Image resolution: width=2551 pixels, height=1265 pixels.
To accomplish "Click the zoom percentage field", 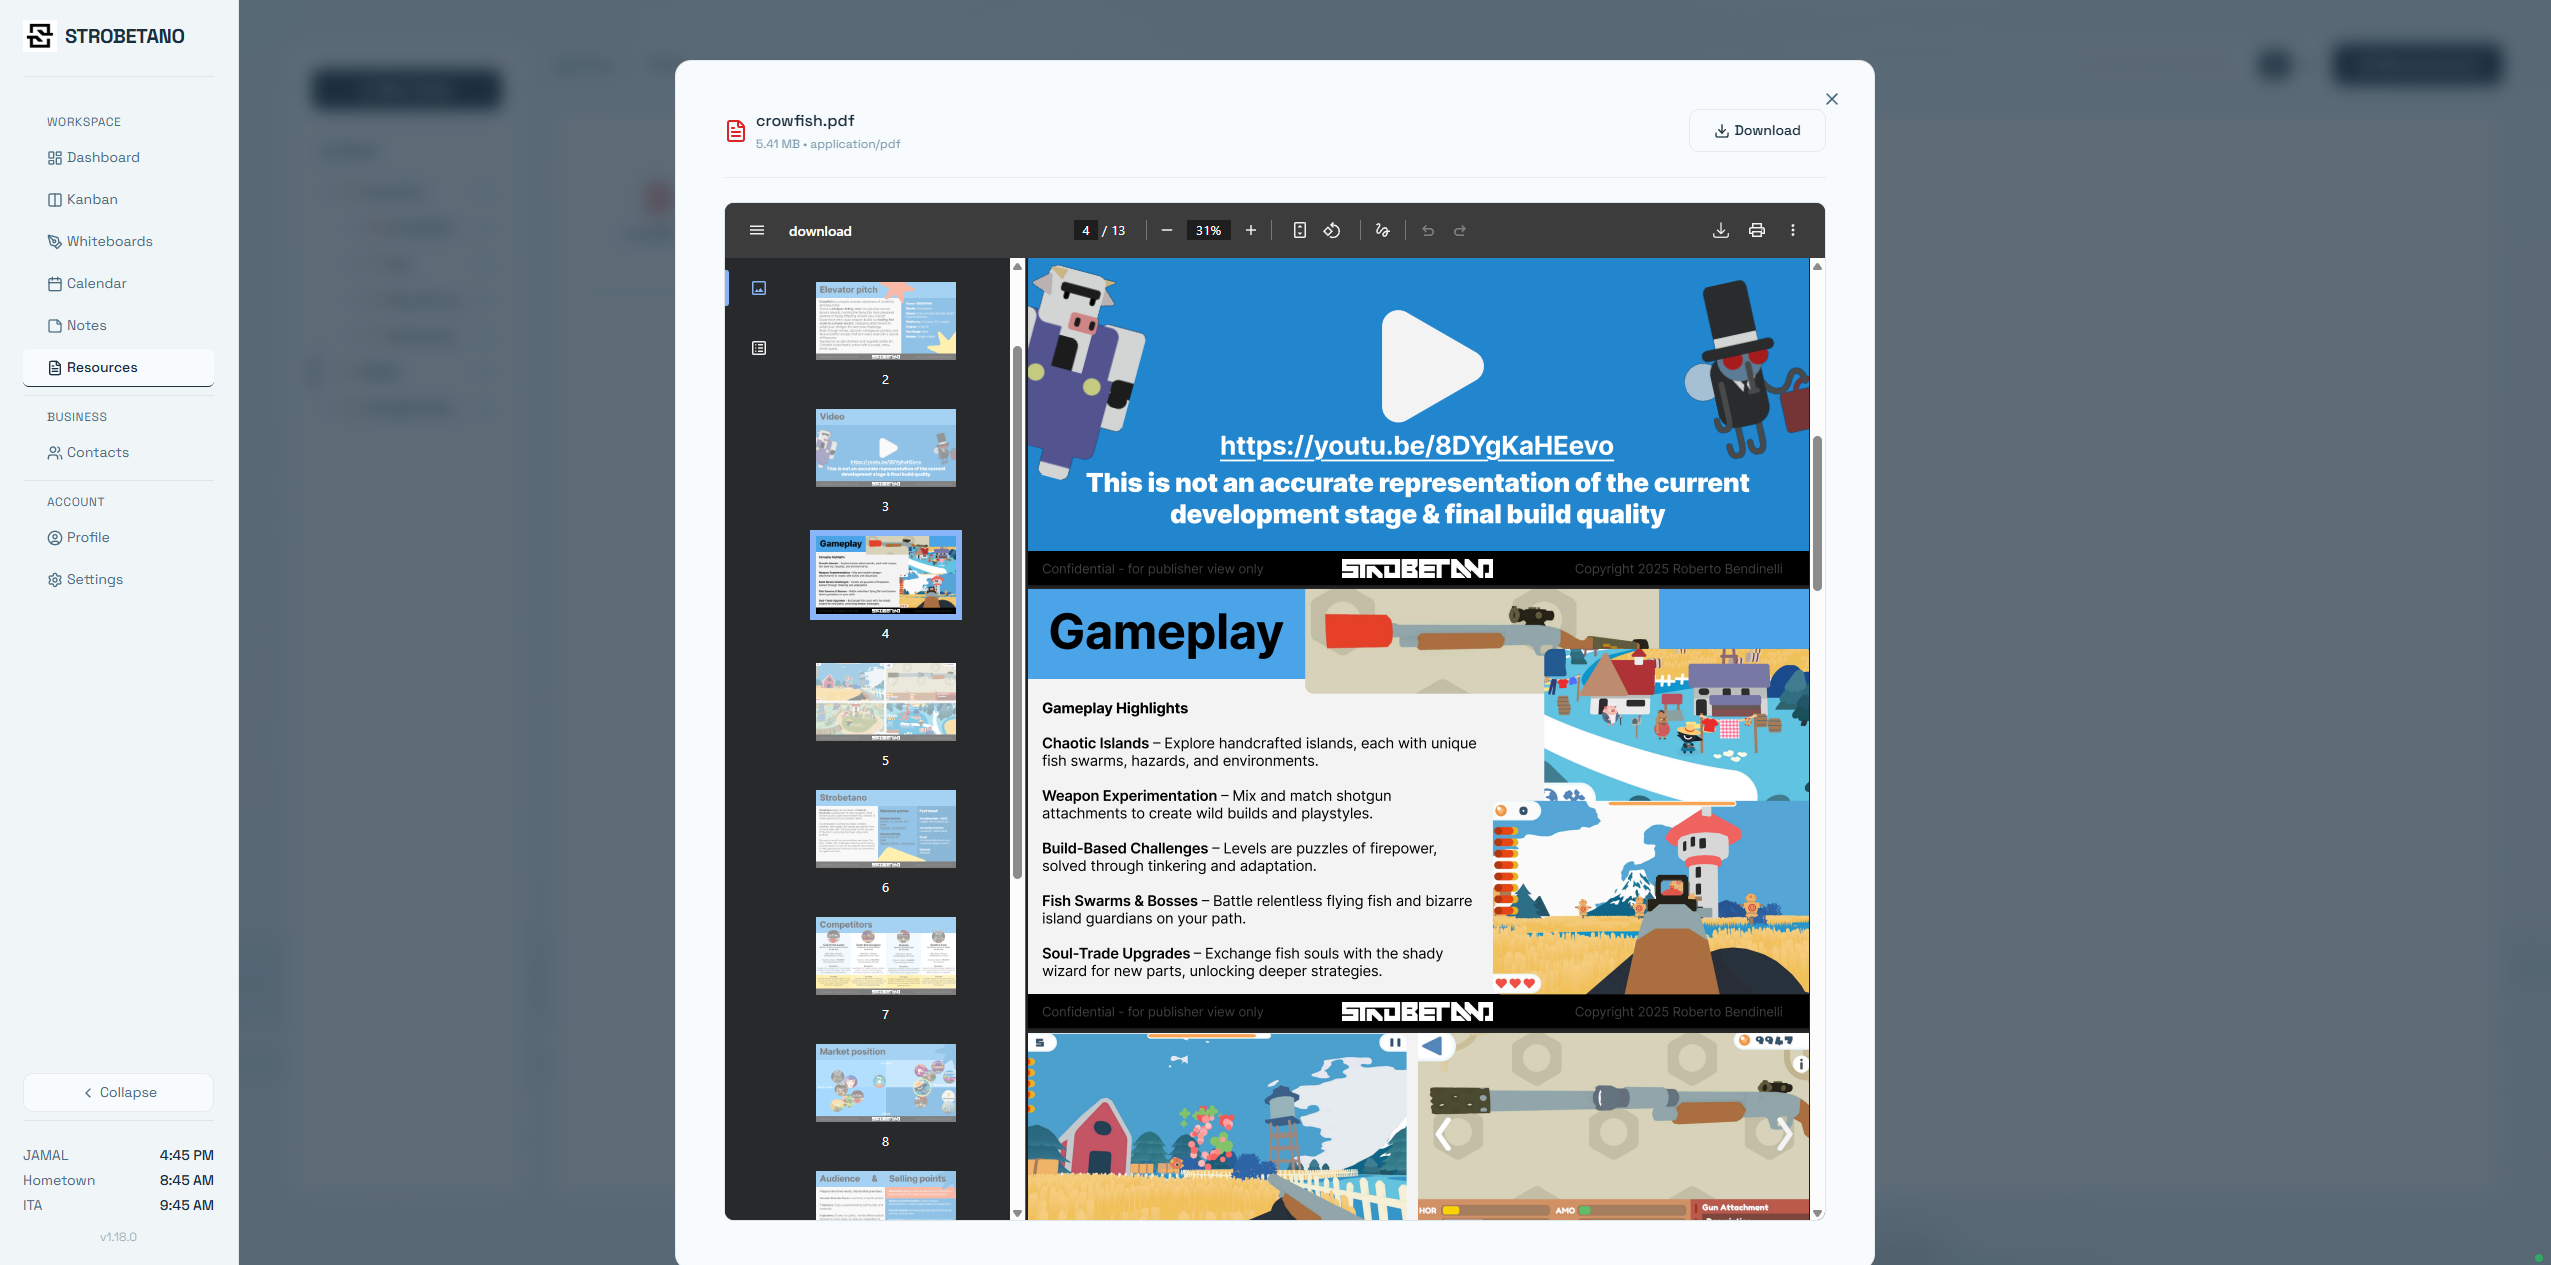I will pos(1208,230).
